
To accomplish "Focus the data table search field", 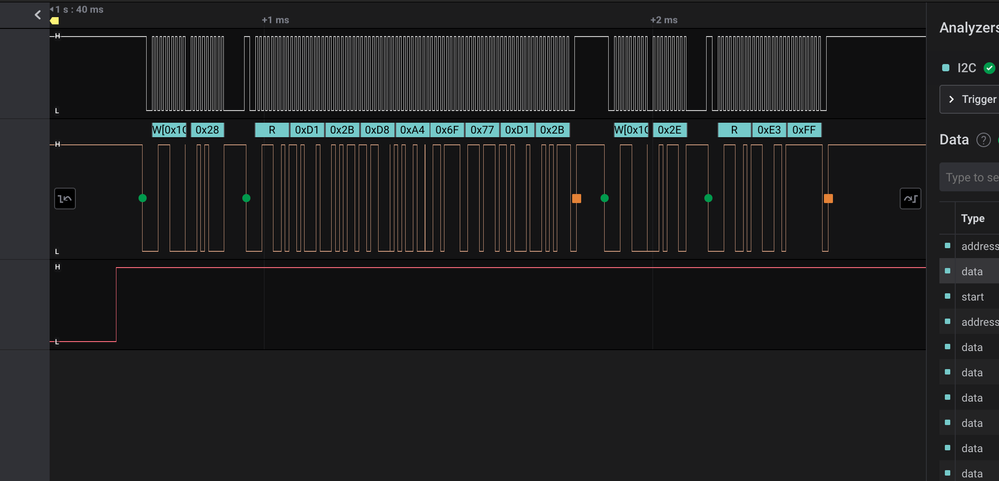I will tap(969, 177).
